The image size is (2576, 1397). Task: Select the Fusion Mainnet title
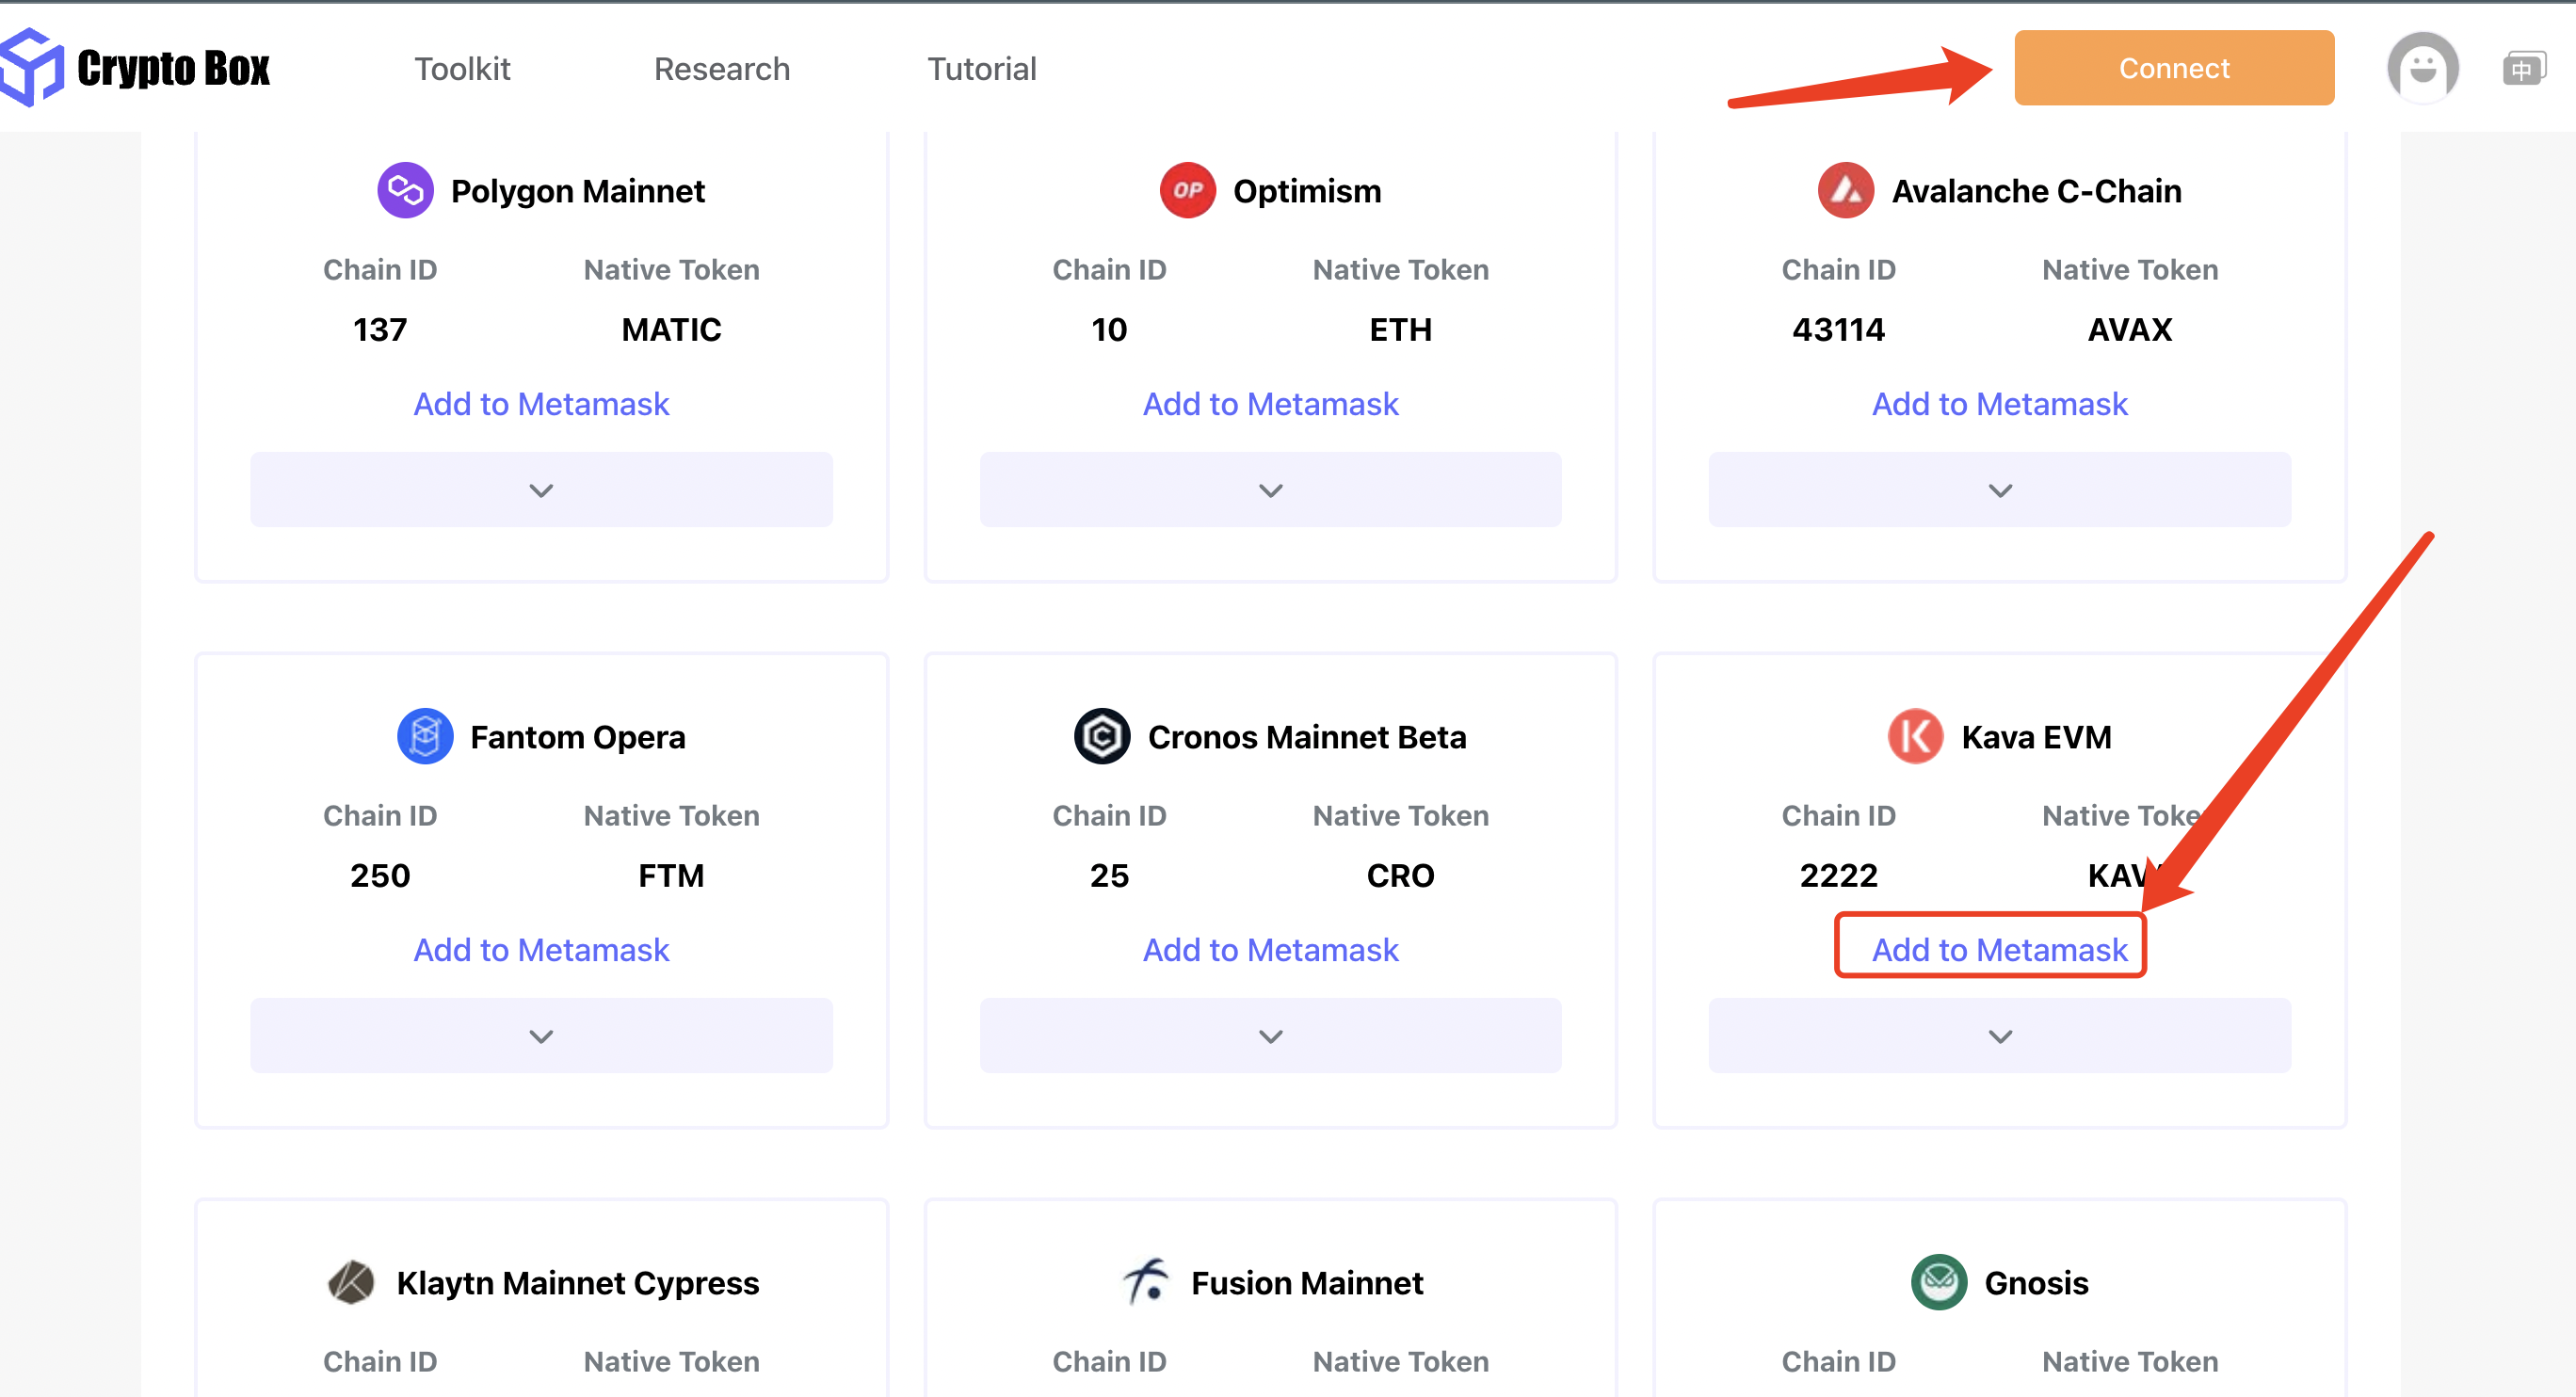1307,1283
